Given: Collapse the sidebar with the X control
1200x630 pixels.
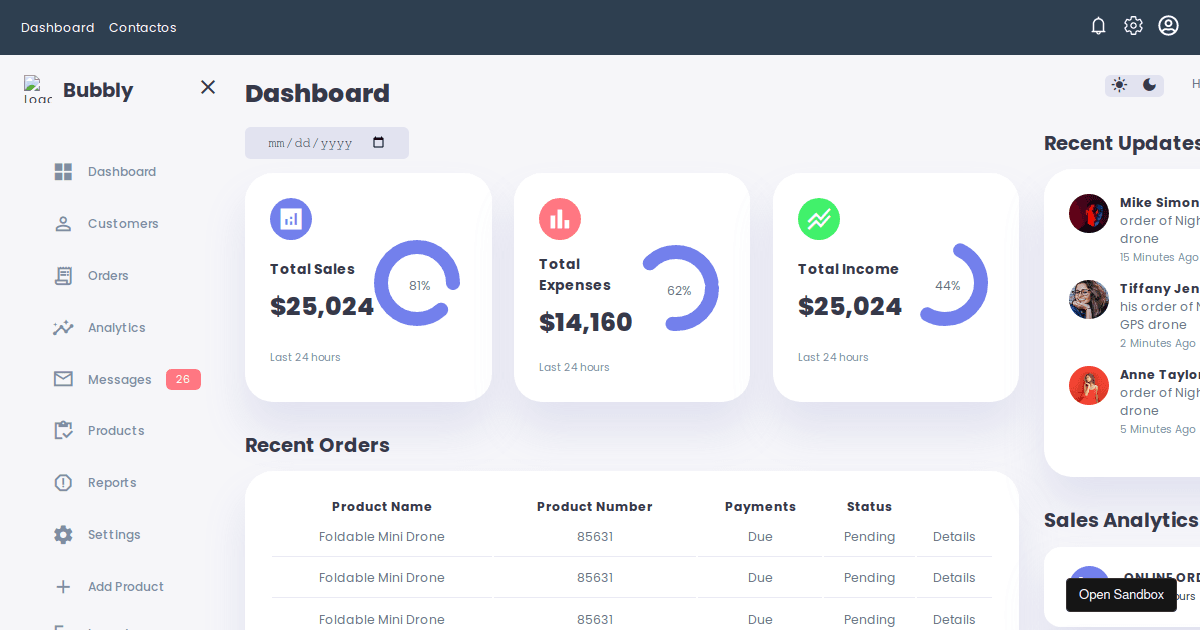Looking at the screenshot, I should point(207,87).
